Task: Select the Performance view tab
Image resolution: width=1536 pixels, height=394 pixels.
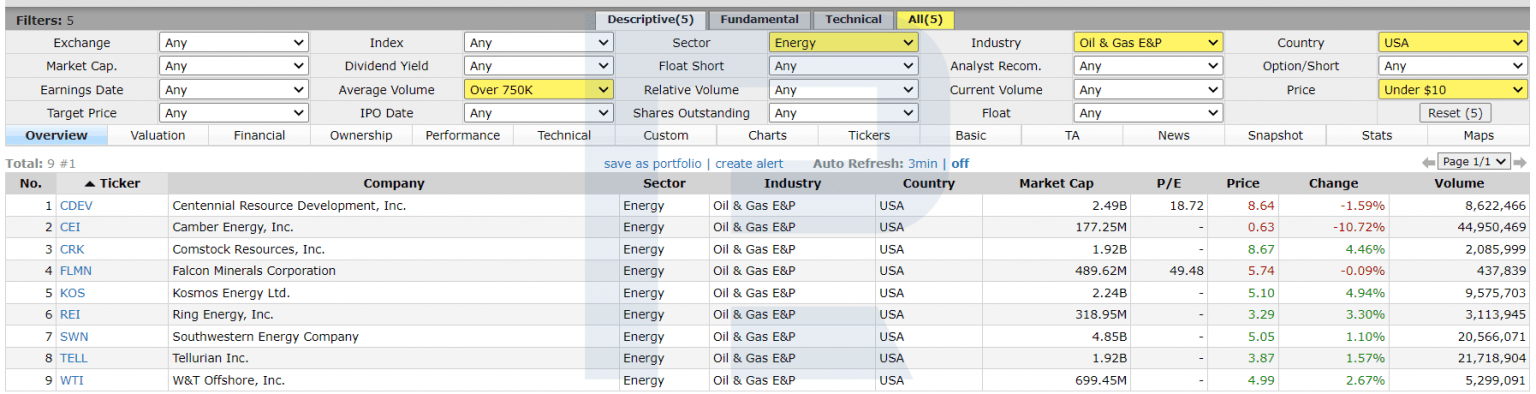Action: point(463,135)
